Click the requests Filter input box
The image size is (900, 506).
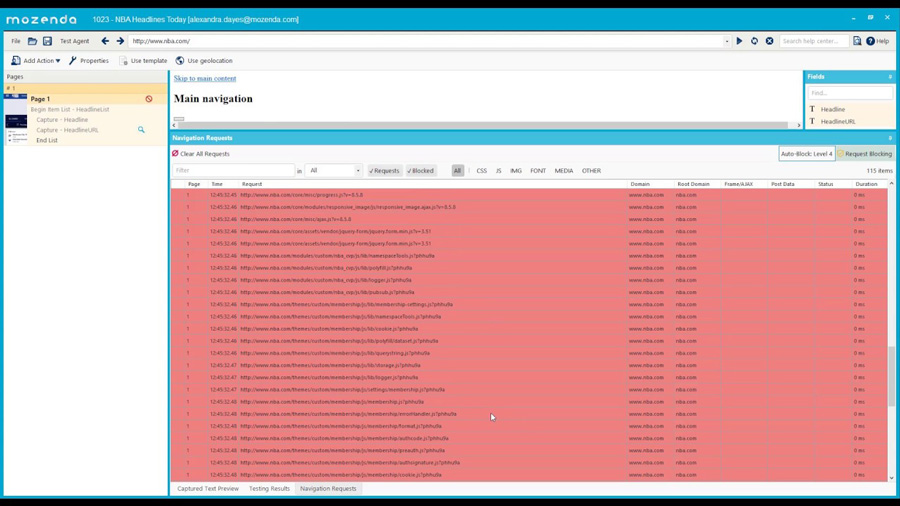[234, 170]
